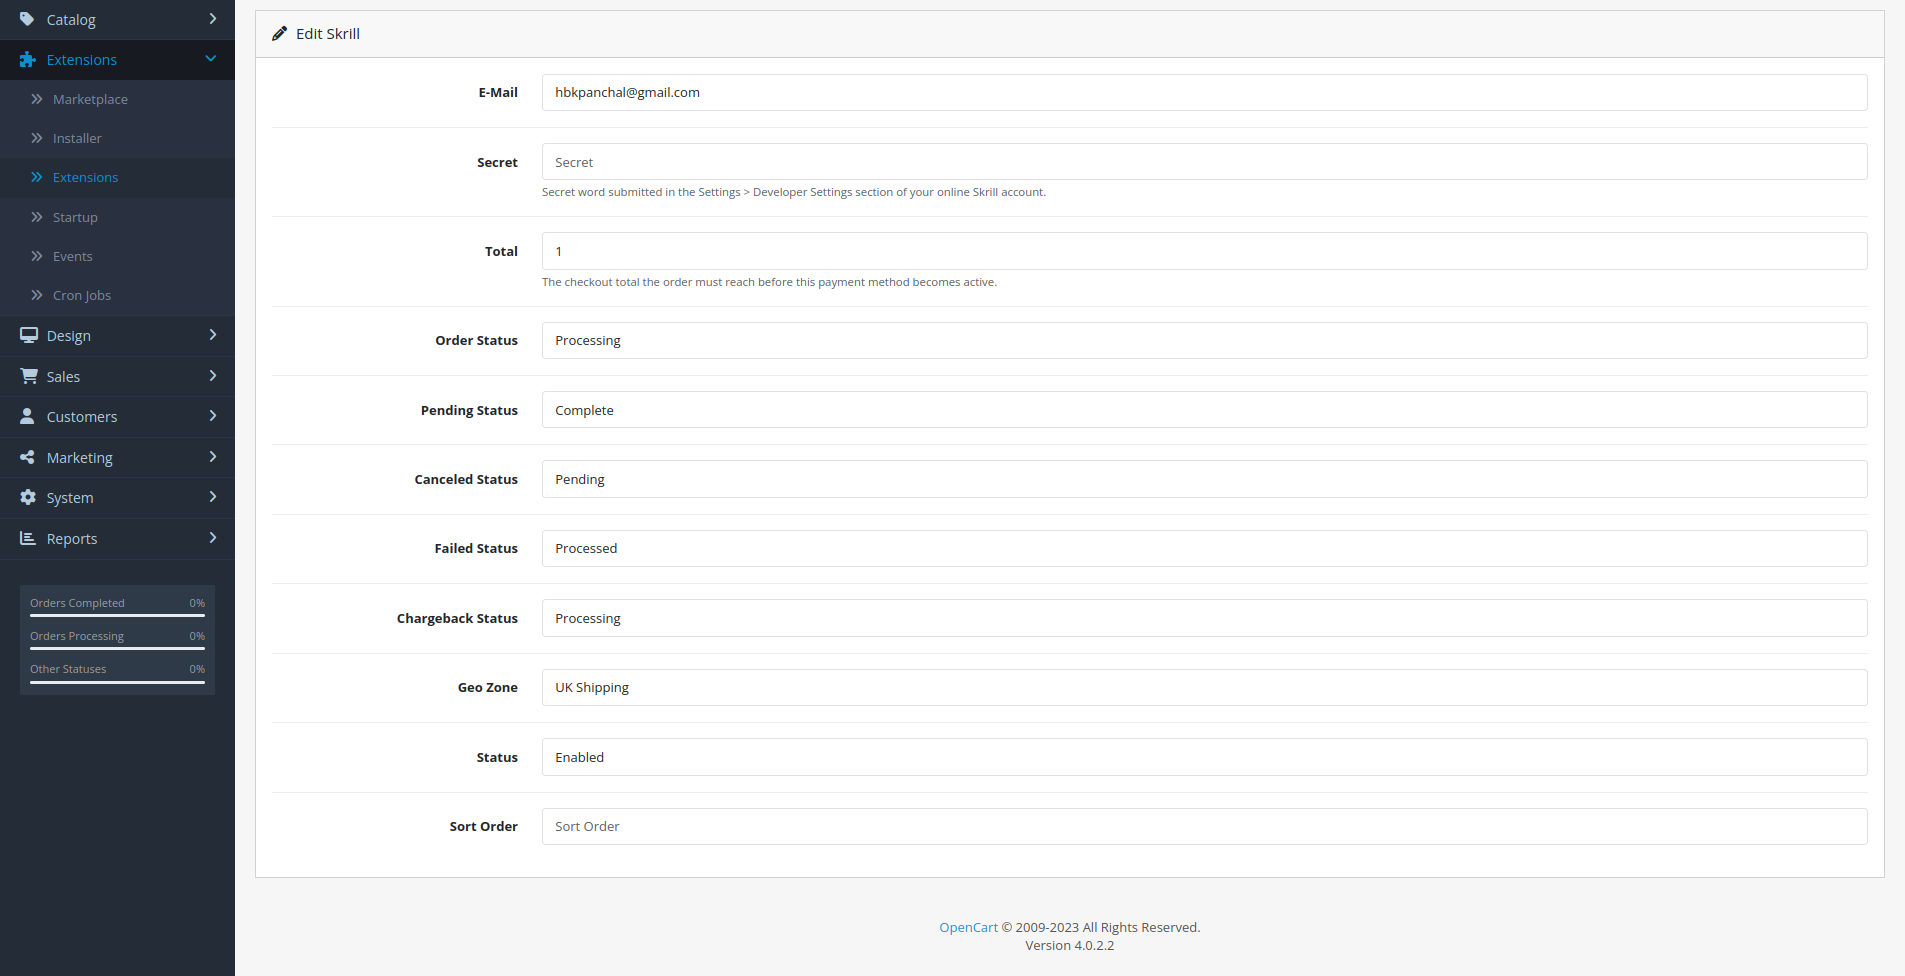This screenshot has width=1905, height=976.
Task: Open Events in the sidebar
Action: tap(117, 256)
